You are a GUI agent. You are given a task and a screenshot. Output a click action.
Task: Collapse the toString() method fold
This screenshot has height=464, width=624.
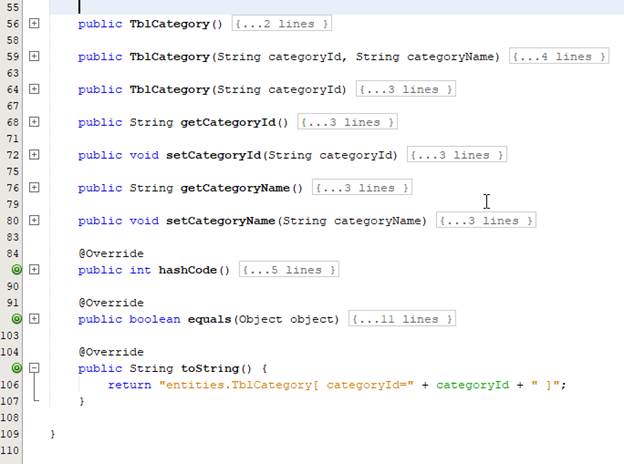point(34,368)
